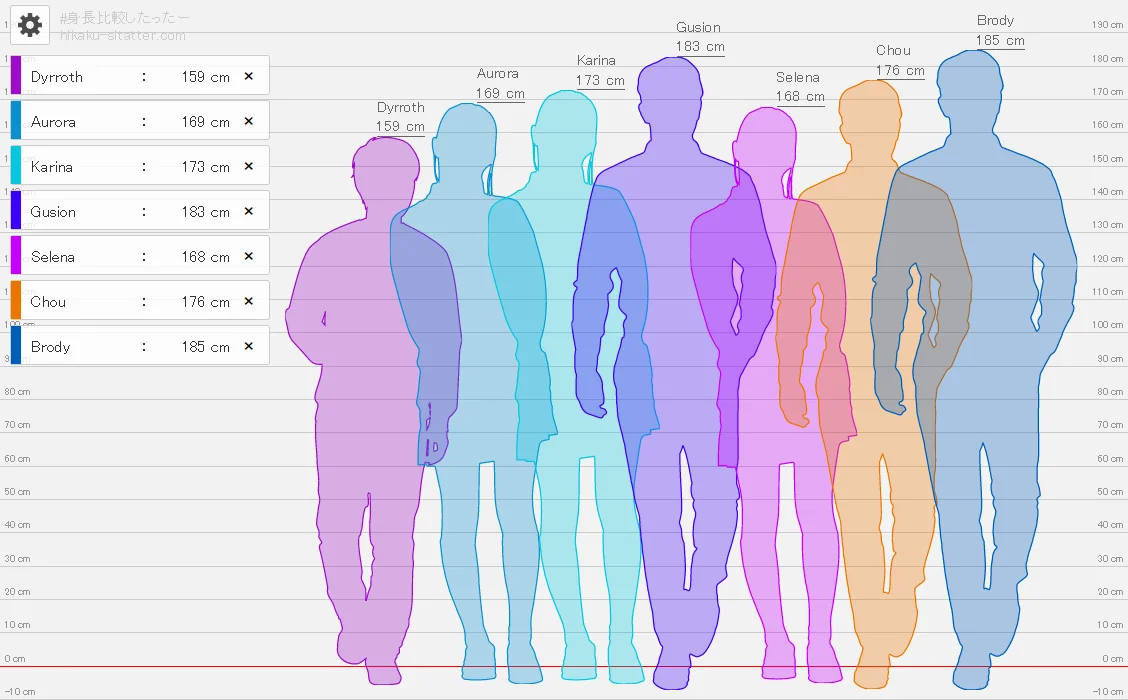Viewport: 1128px width, 700px height.
Task: Remove Aurora using the X icon
Action: [249, 121]
